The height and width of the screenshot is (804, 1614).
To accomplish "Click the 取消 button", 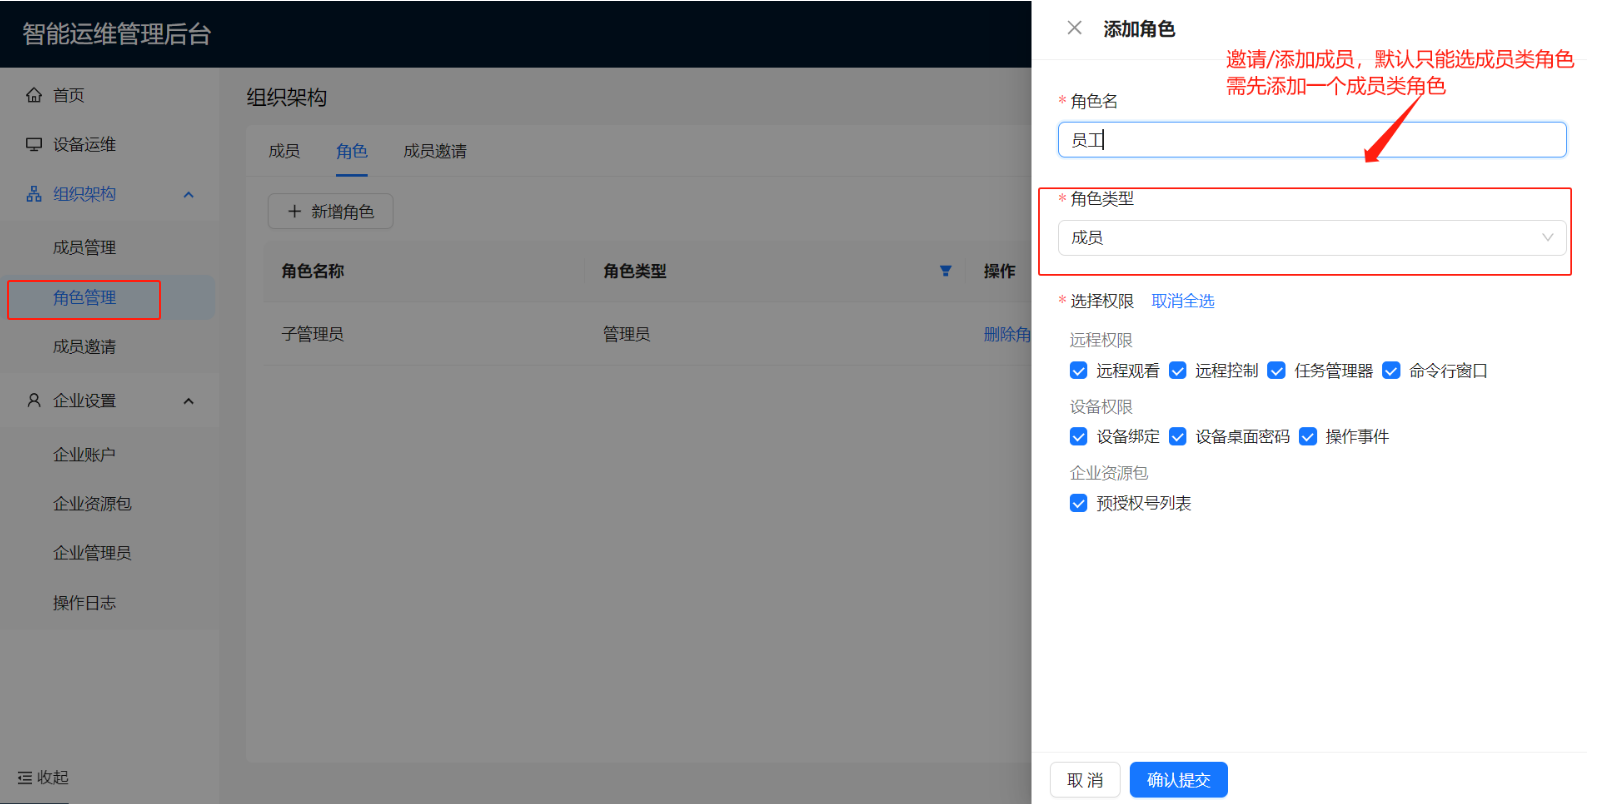I will tap(1085, 780).
